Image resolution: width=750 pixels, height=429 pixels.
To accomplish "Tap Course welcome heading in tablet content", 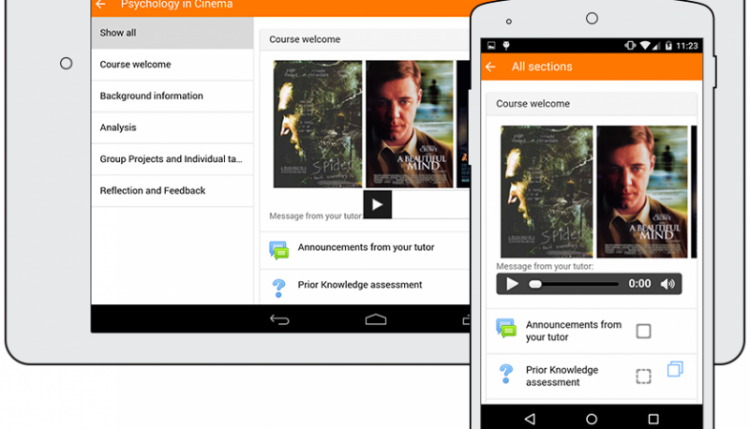I will coord(305,39).
